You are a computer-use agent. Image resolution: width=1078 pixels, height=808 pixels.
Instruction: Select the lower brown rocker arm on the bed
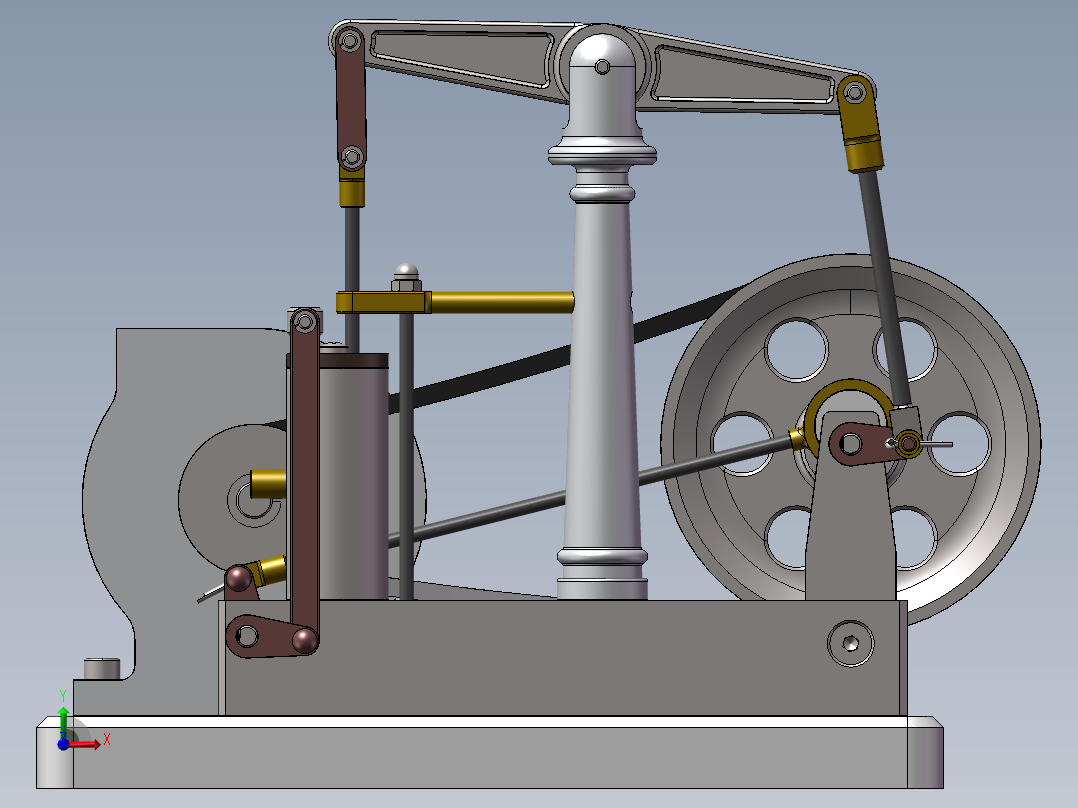pos(272,636)
